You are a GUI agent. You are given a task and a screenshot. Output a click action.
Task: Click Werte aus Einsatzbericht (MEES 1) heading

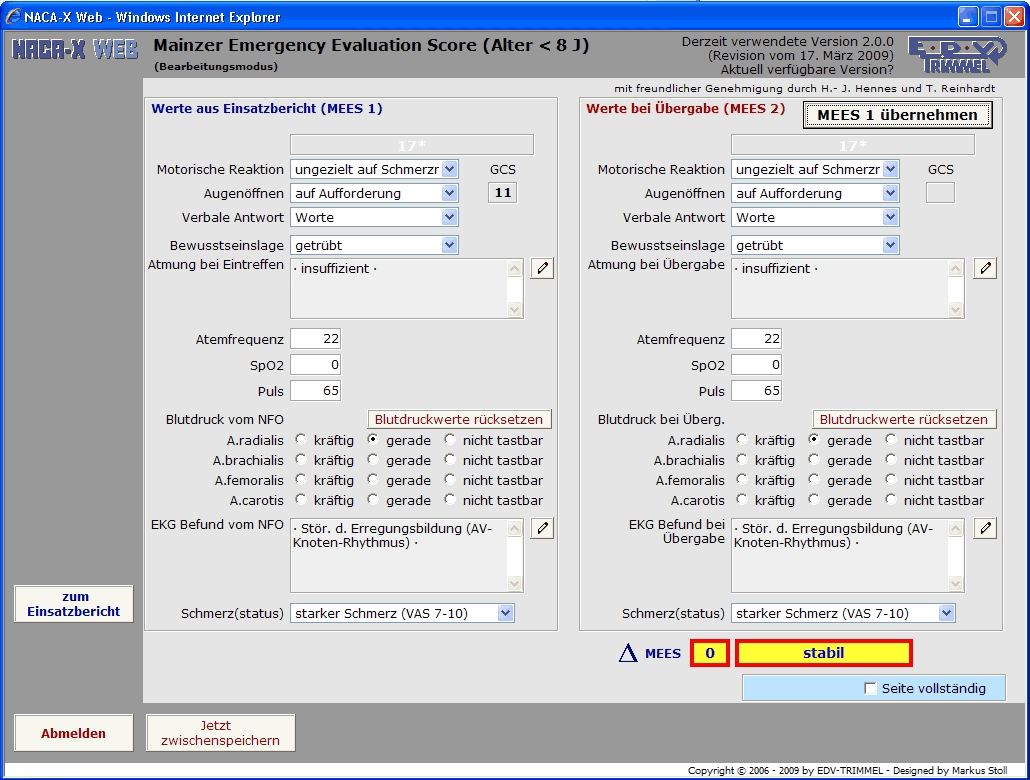coord(267,108)
